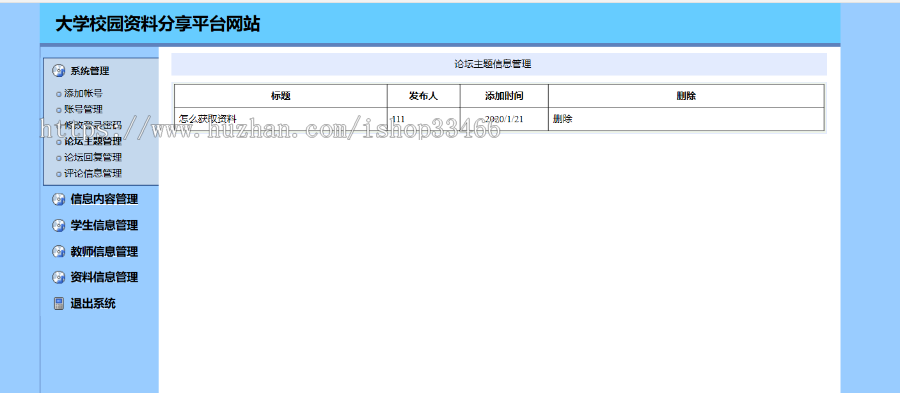The image size is (900, 393).
Task: Click the disc icon beside 教师信息管理
Action: [x=59, y=251]
